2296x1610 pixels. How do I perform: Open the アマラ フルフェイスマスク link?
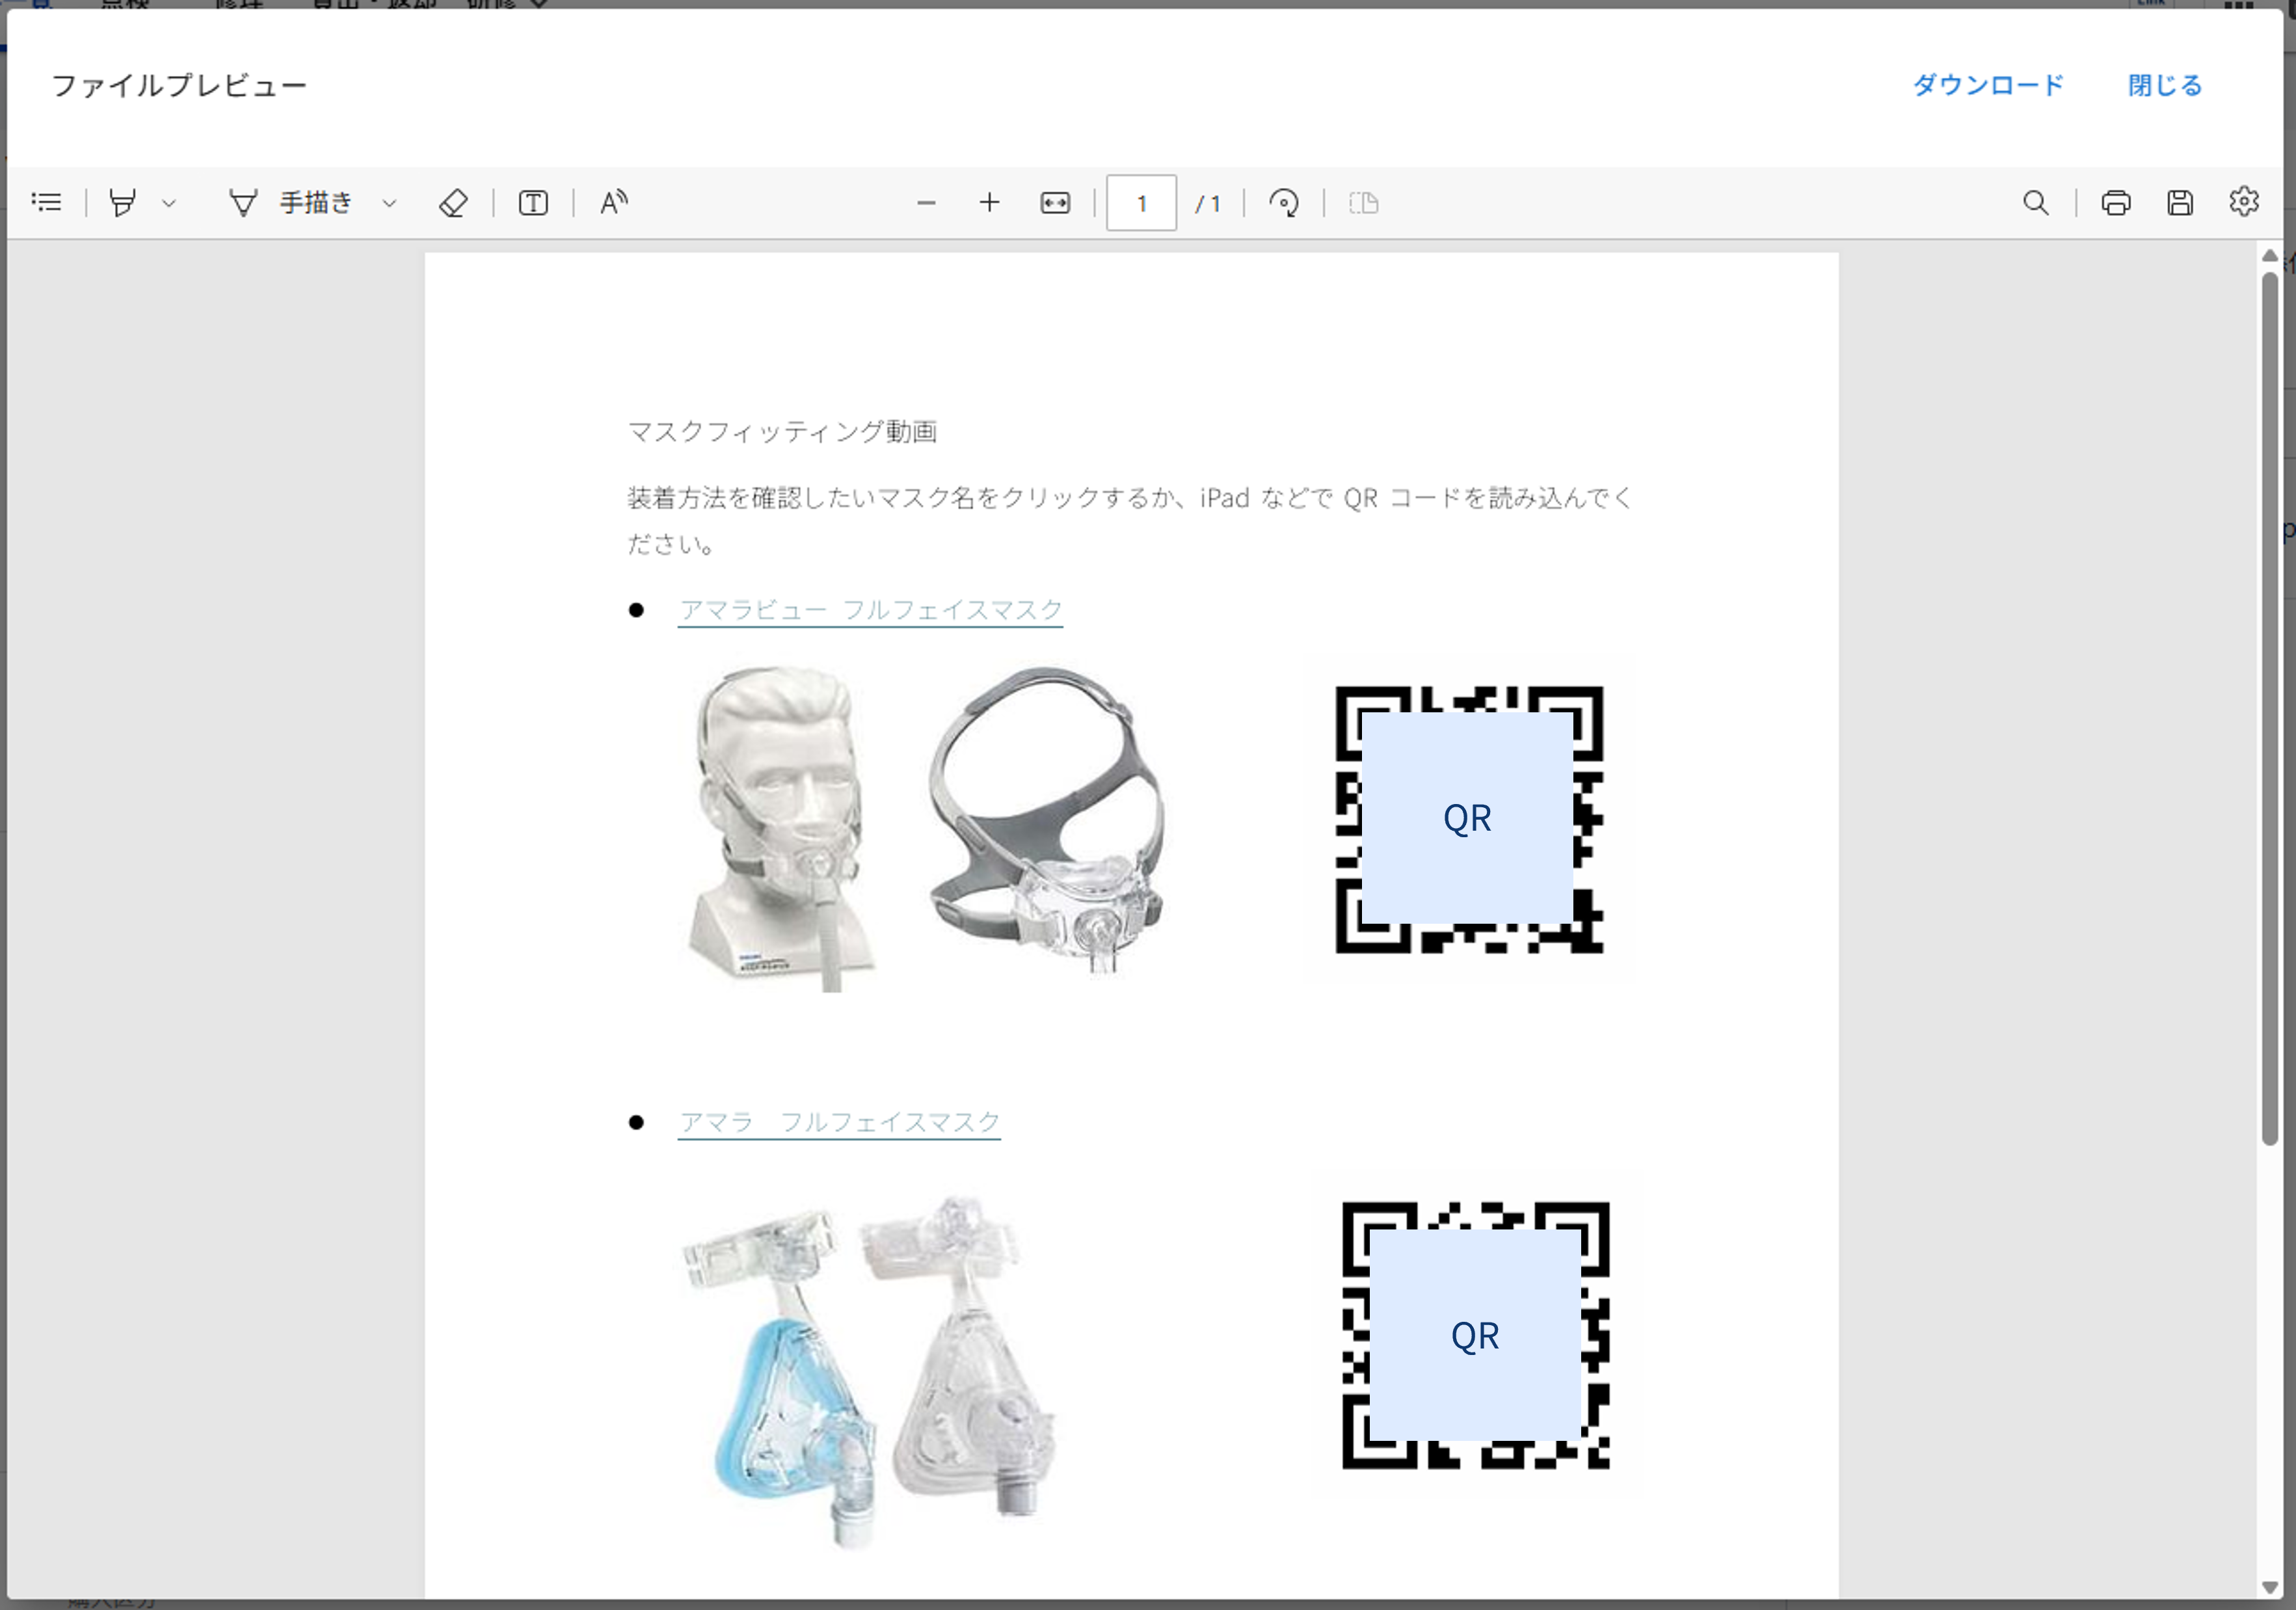pos(839,1122)
